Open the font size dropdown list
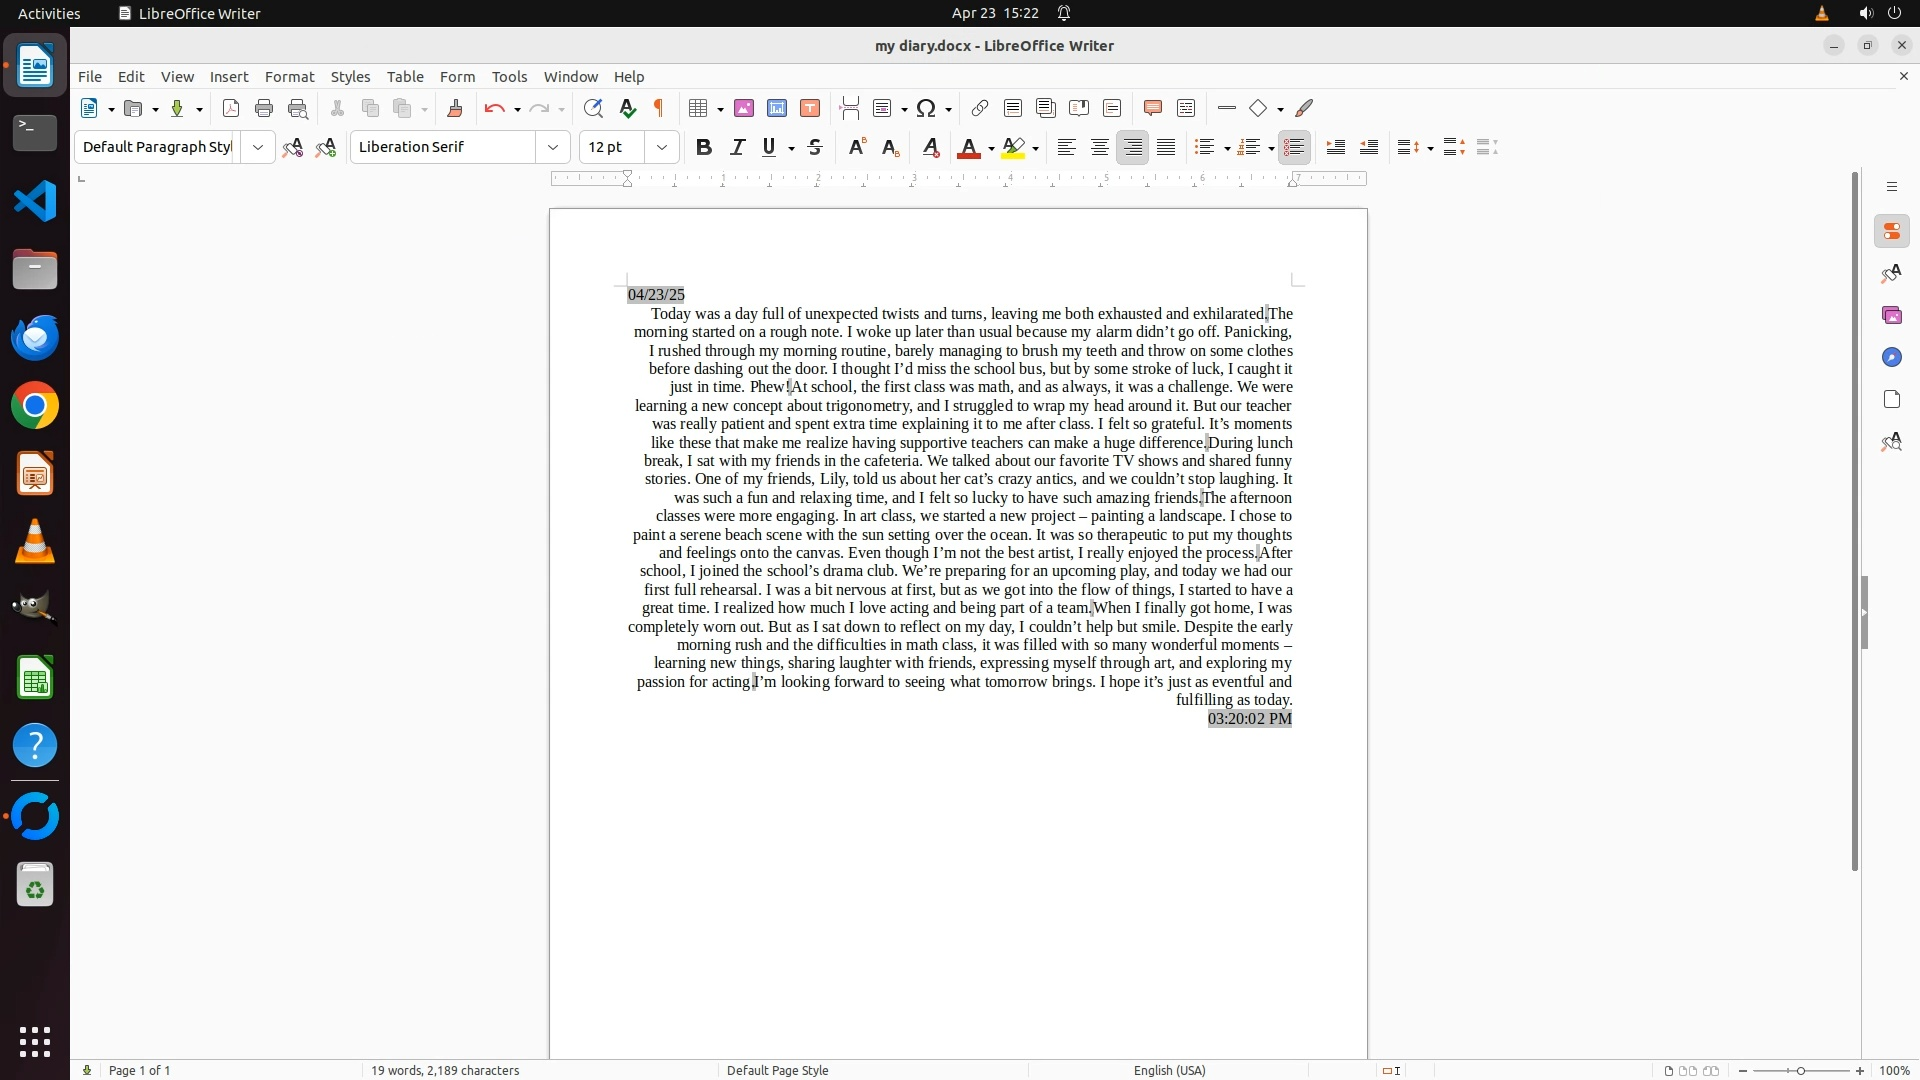 pyautogui.click(x=661, y=148)
